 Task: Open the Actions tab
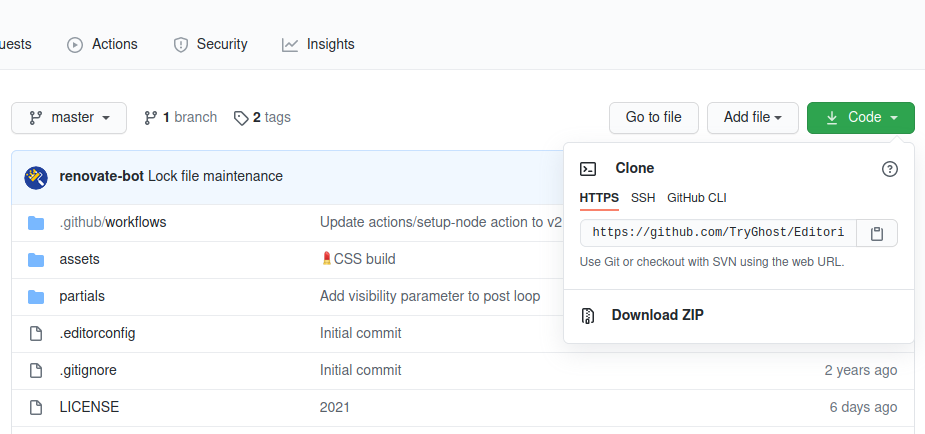click(102, 44)
